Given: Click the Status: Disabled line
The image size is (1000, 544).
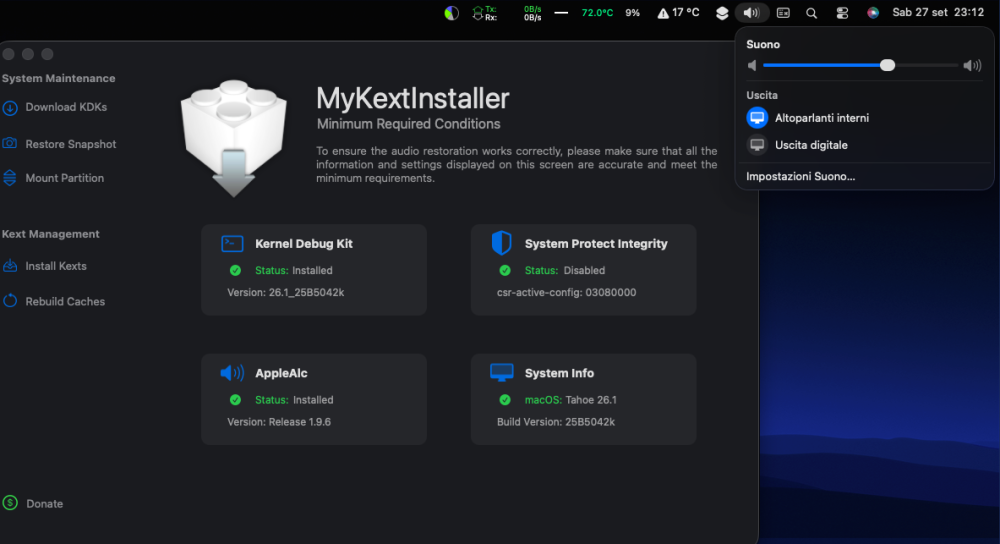Looking at the screenshot, I should (564, 270).
